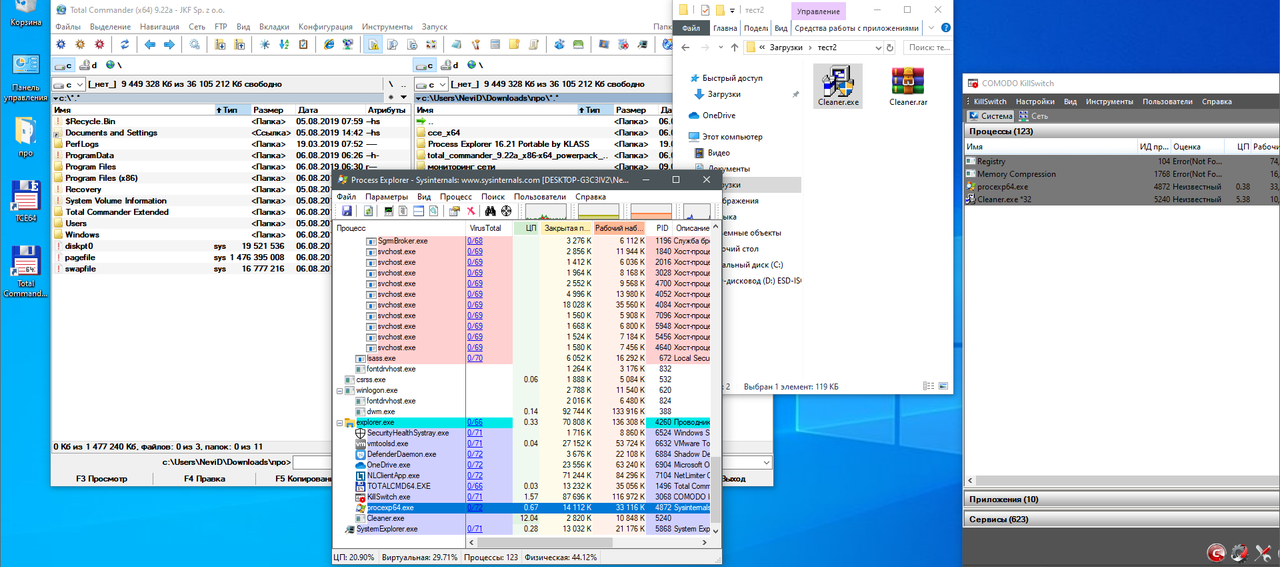Open Процесс menu in Process Explorer
Image resolution: width=1280 pixels, height=567 pixels.
click(x=456, y=197)
